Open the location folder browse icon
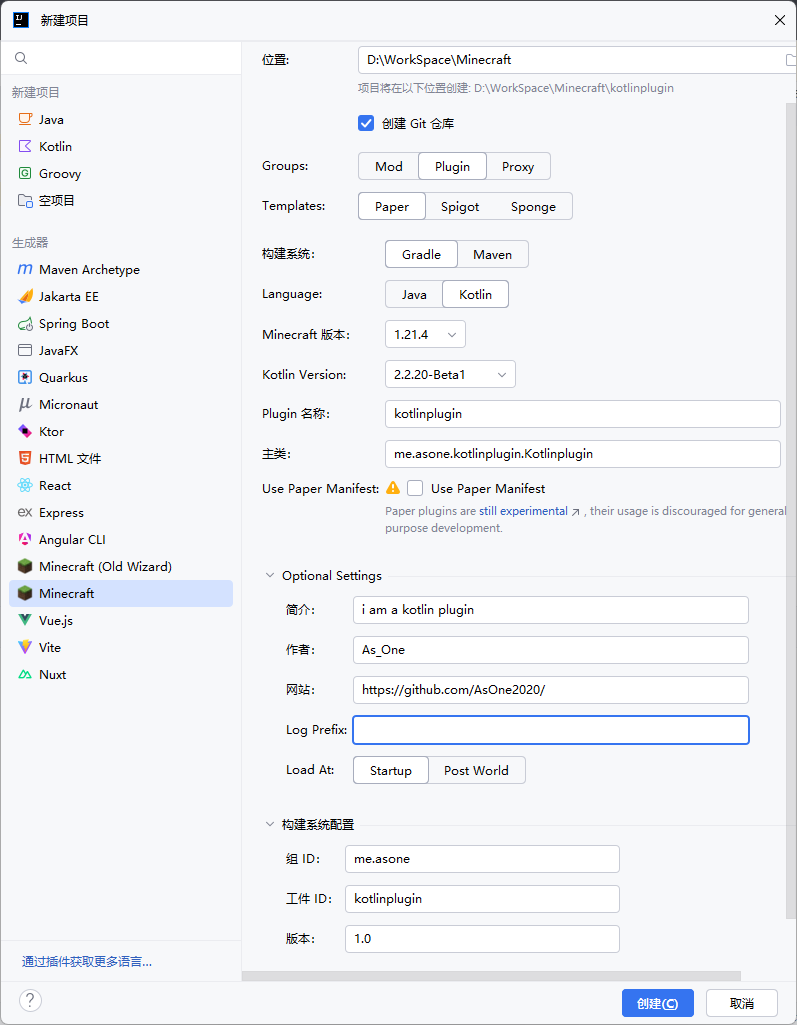This screenshot has width=797, height=1025. click(790, 60)
